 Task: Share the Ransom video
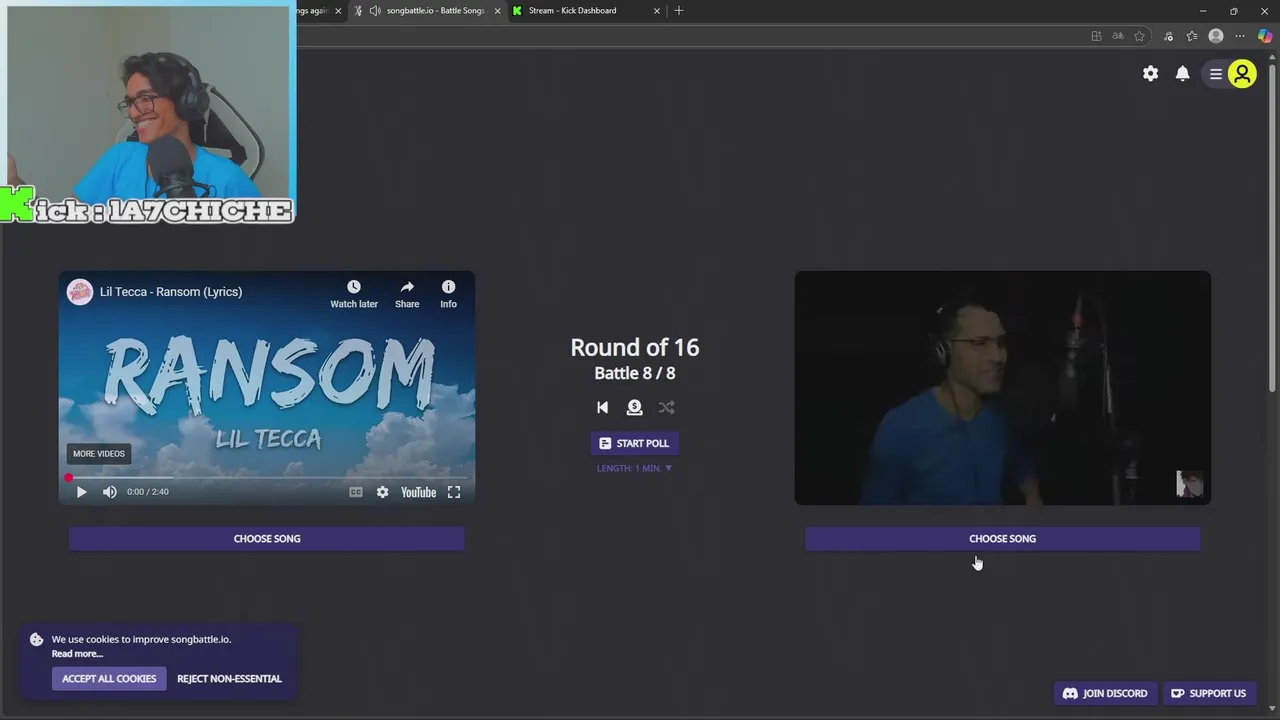click(407, 294)
